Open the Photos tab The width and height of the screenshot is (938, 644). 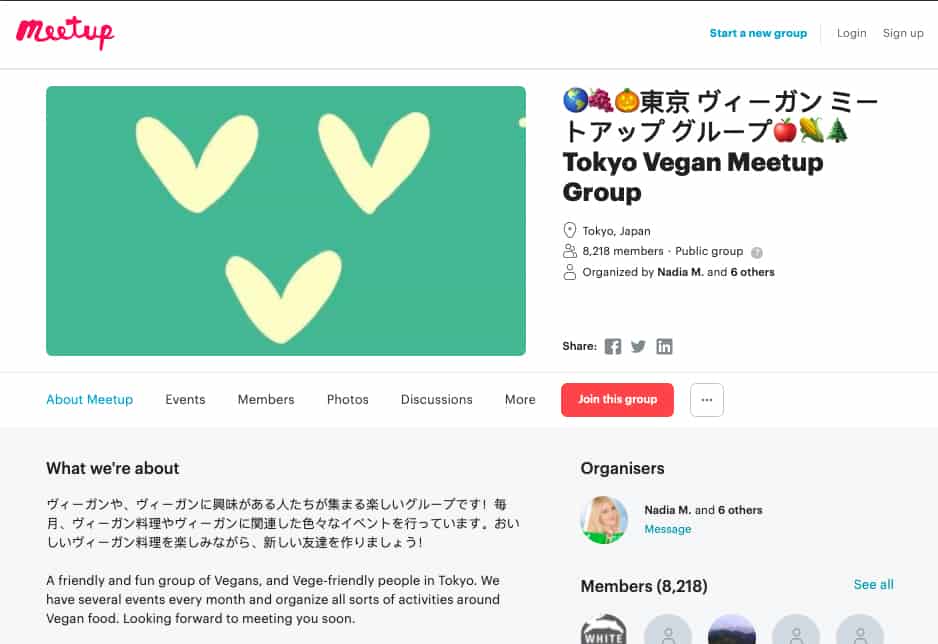click(347, 399)
